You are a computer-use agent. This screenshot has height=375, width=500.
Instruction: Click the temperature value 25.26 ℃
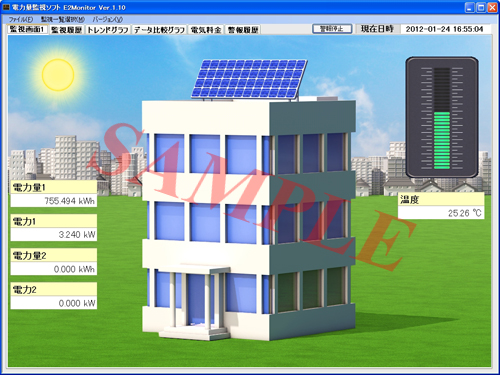coord(441,213)
